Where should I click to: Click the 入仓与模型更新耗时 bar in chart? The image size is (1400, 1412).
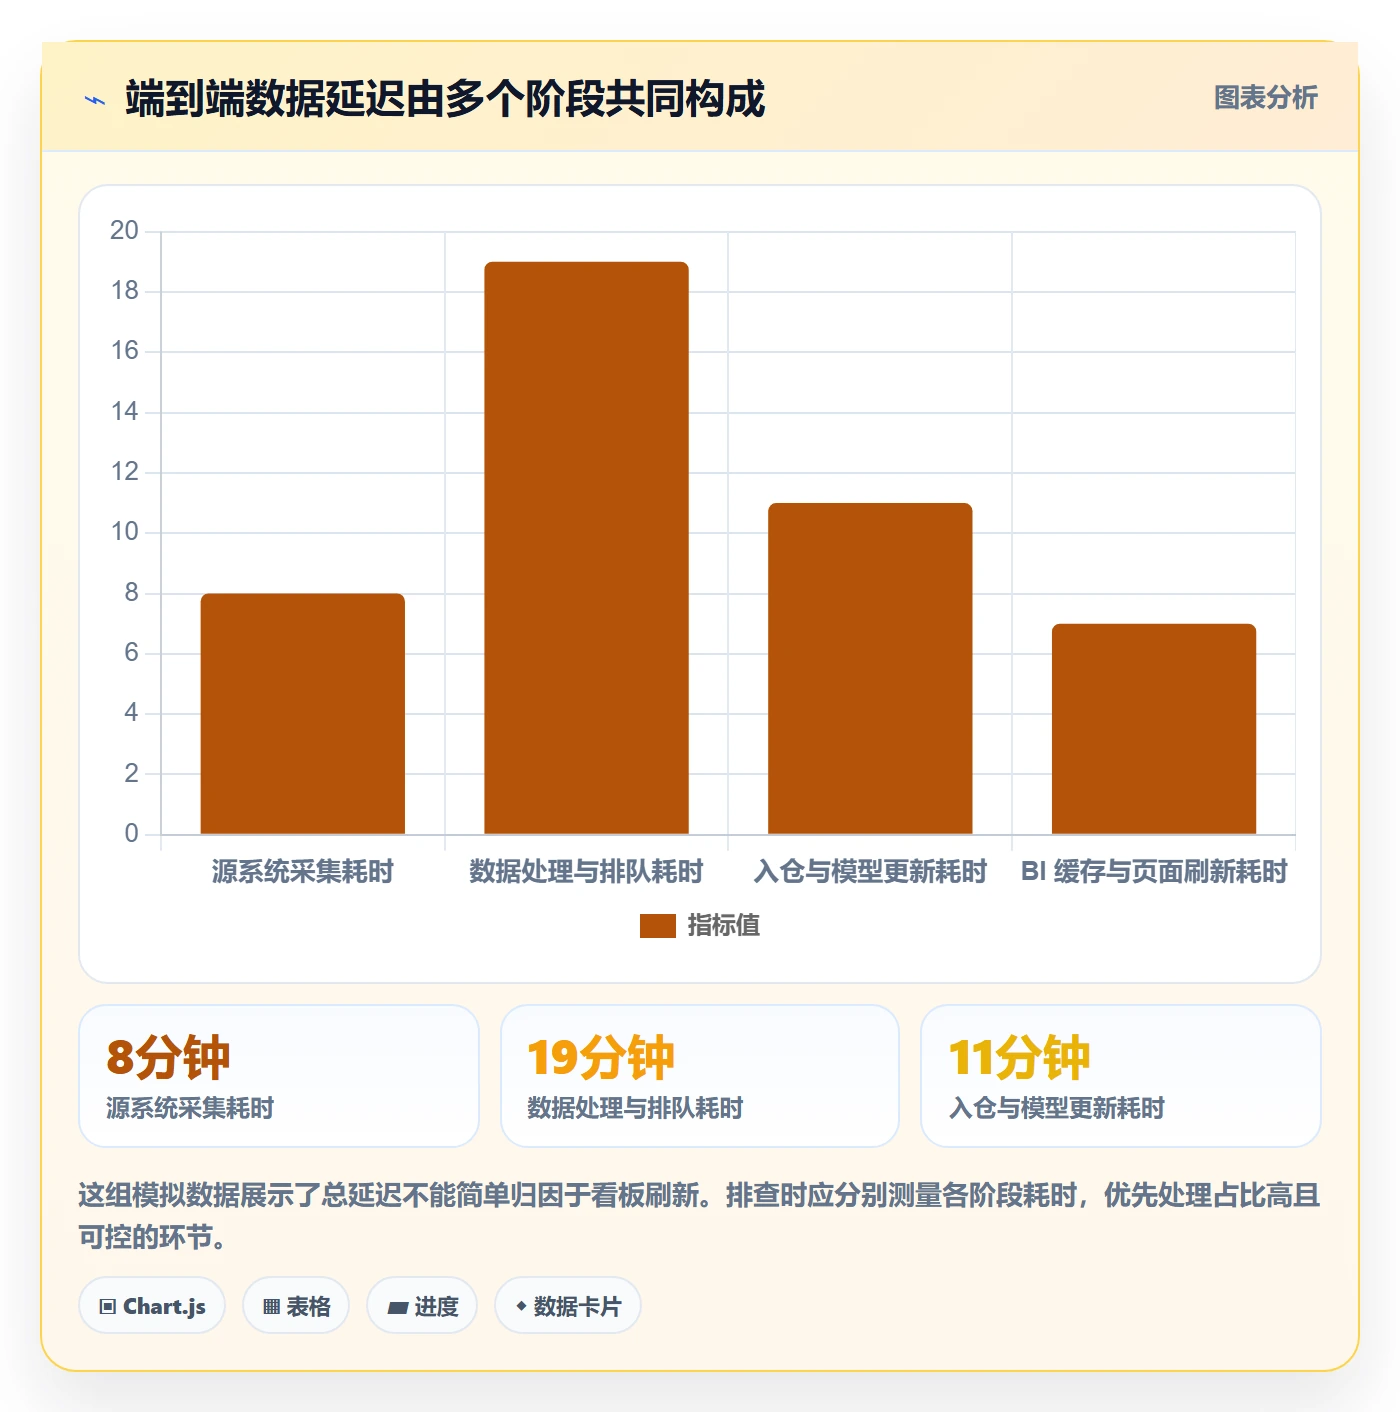click(870, 669)
